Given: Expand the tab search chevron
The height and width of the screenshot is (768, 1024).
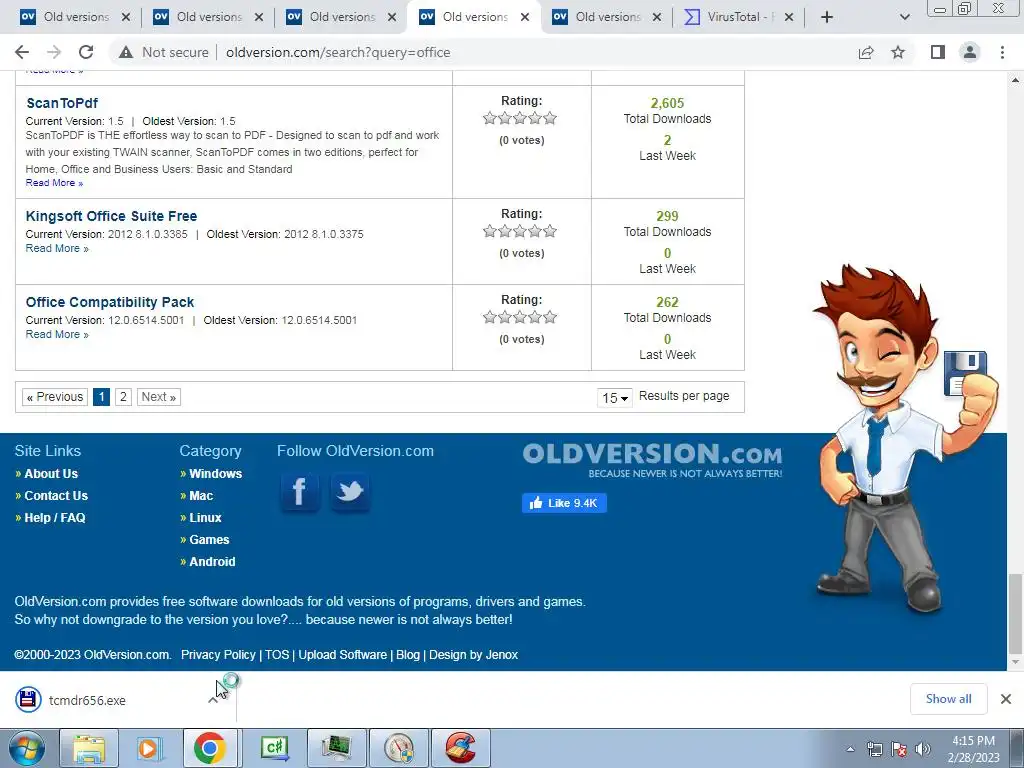Looking at the screenshot, I should click(x=904, y=17).
